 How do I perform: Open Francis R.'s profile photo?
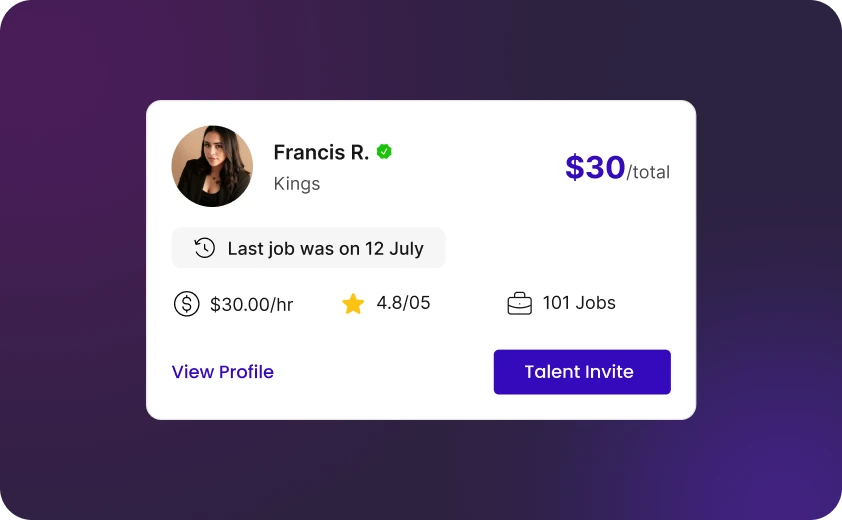pos(212,166)
